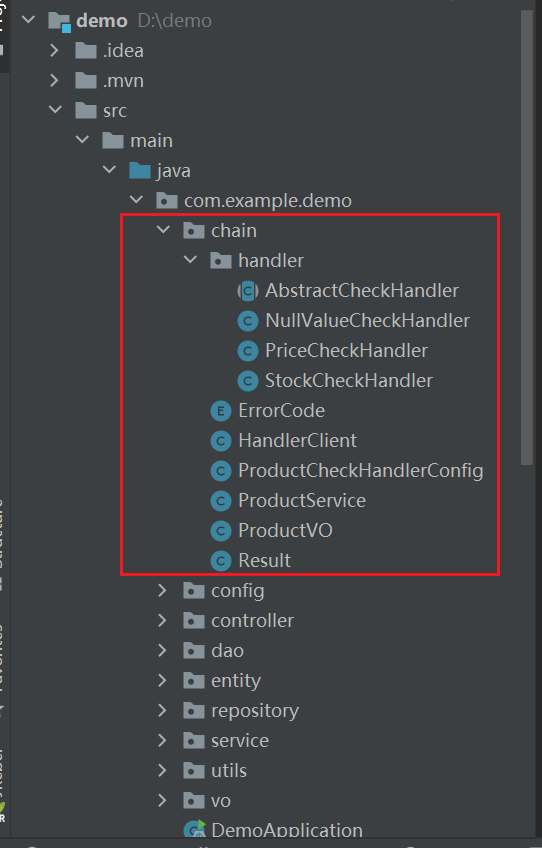Expand the dao package chevron
Screen dimensions: 542x848
[x=162, y=651]
